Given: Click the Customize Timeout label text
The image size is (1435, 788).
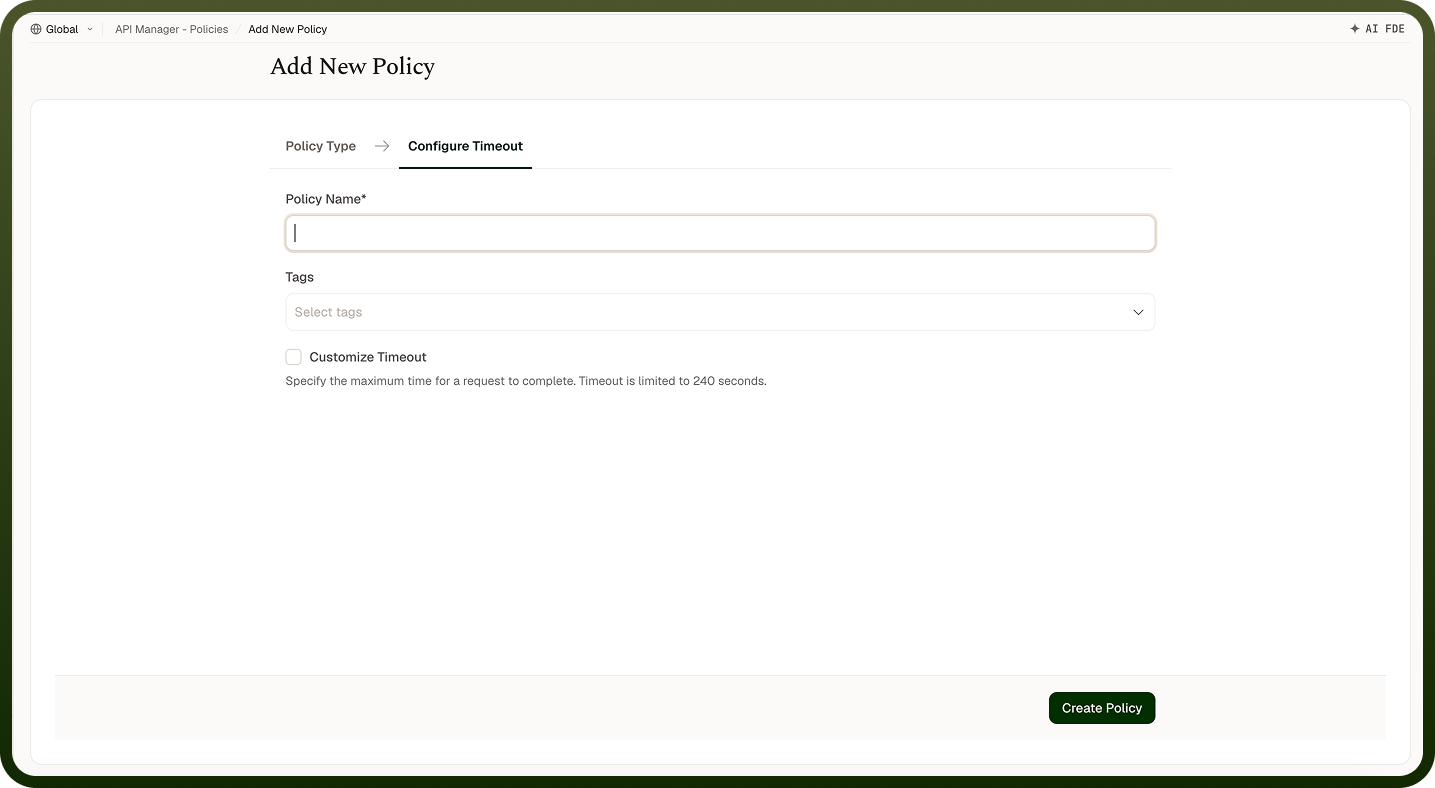Looking at the screenshot, I should click(x=368, y=357).
